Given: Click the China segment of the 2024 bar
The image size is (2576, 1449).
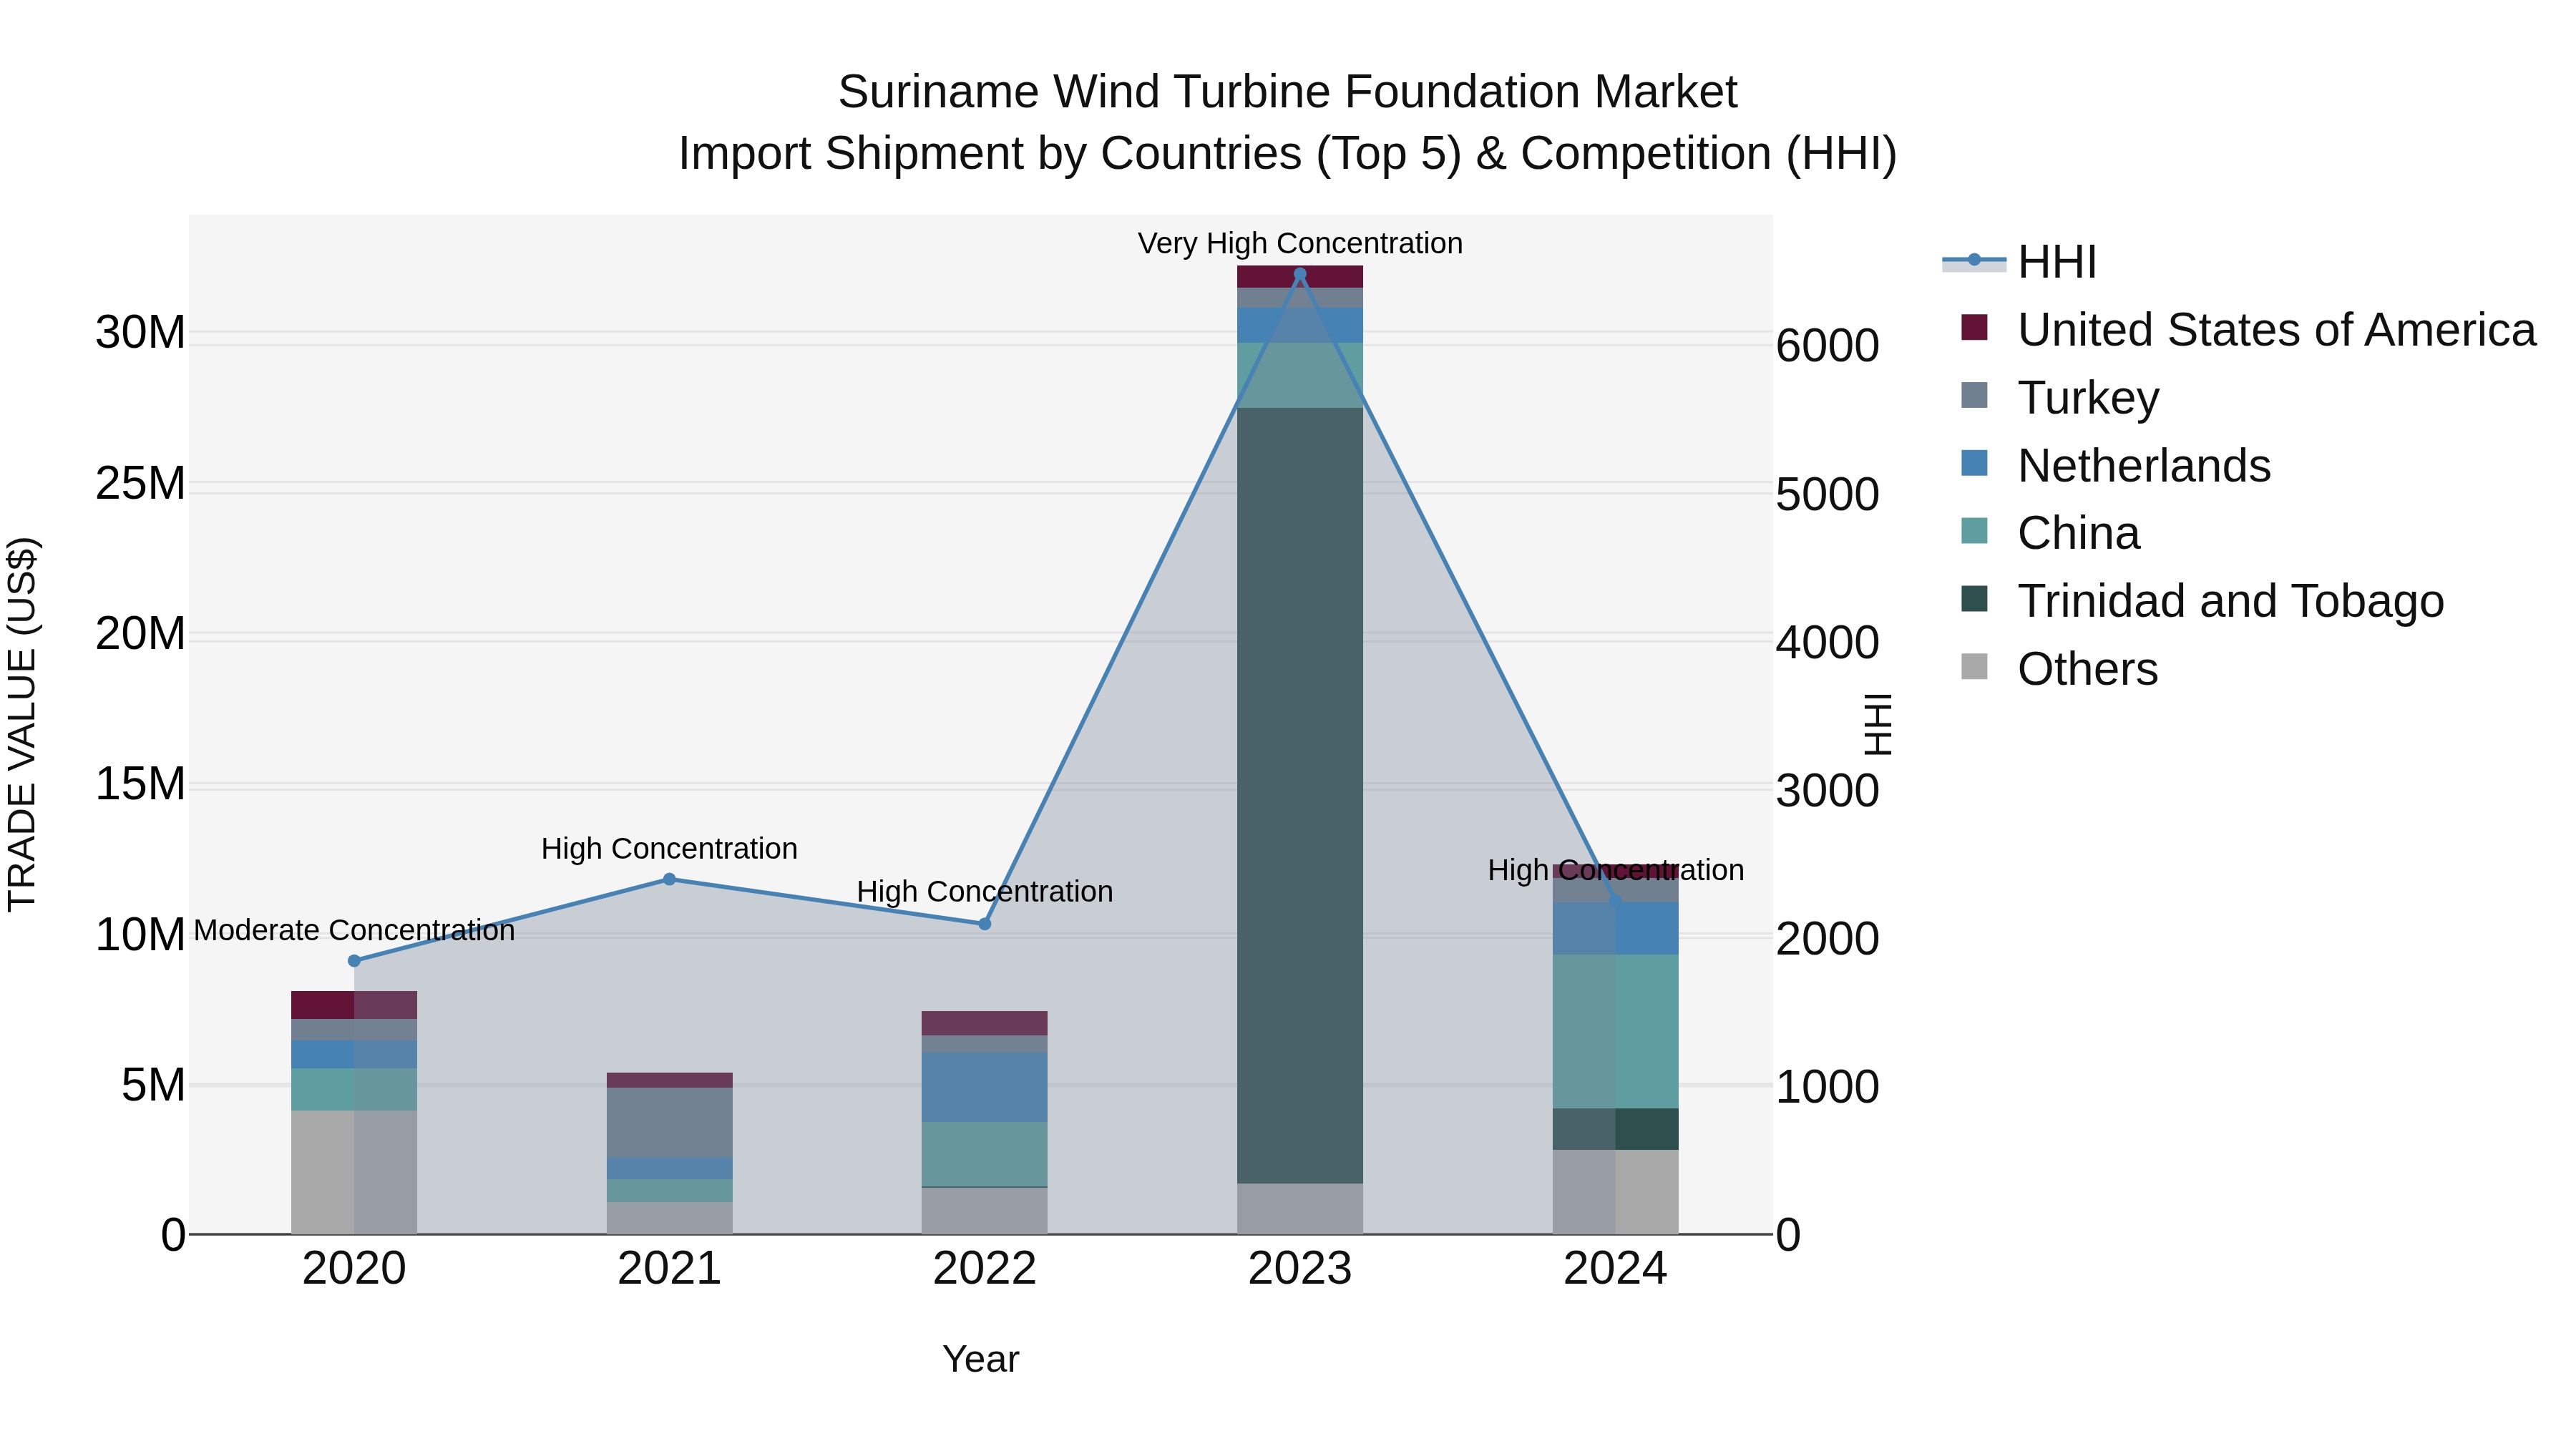Looking at the screenshot, I should coord(1616,1031).
